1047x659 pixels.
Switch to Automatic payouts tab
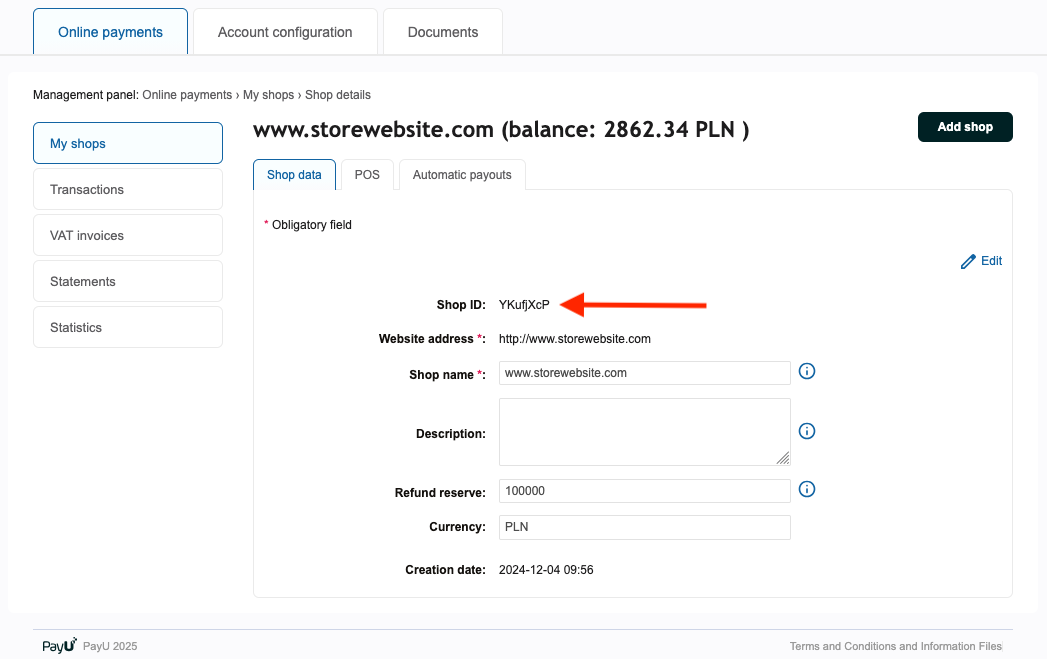[462, 175]
